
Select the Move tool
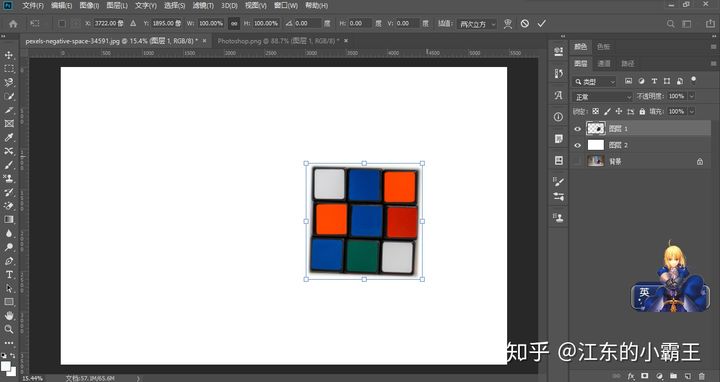9,55
